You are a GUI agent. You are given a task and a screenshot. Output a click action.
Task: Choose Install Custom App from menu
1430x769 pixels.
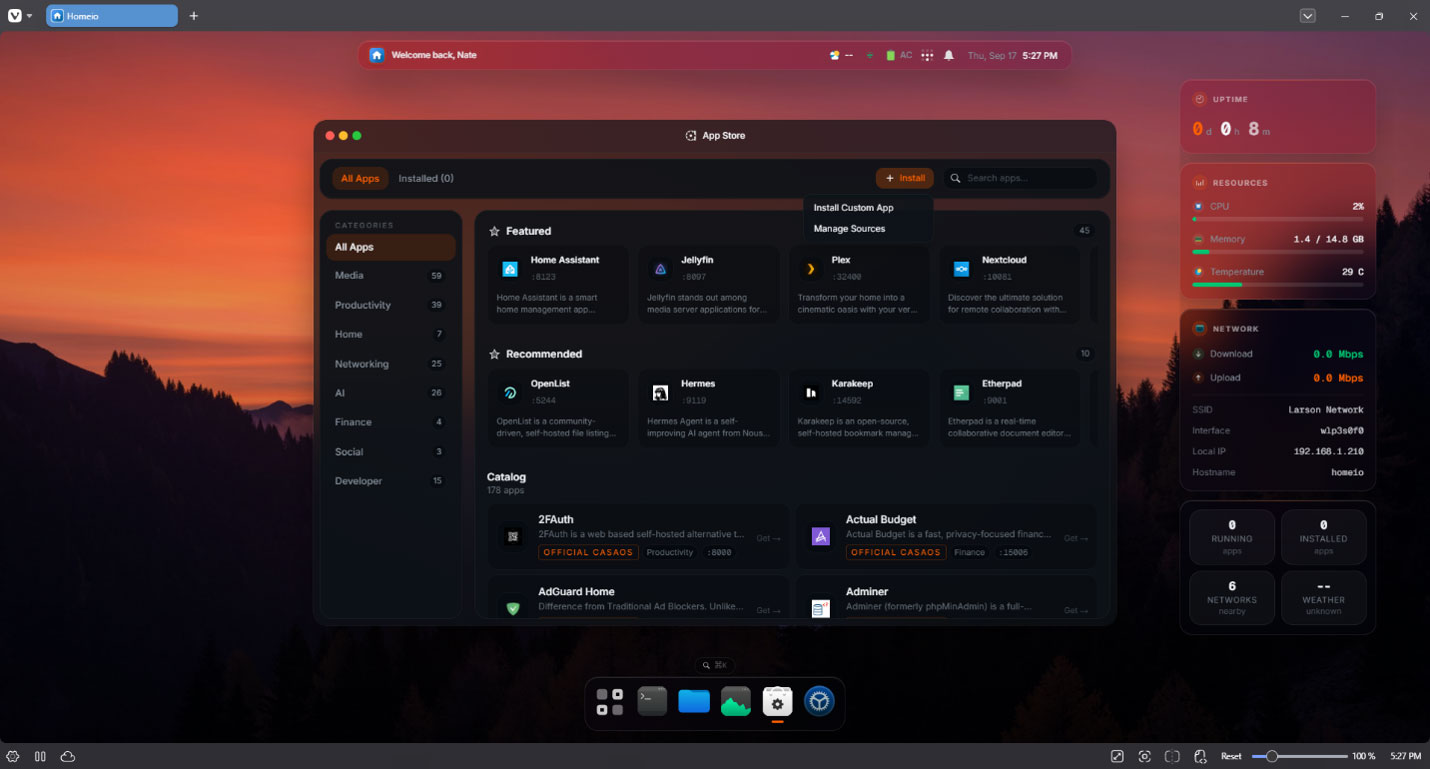(853, 208)
